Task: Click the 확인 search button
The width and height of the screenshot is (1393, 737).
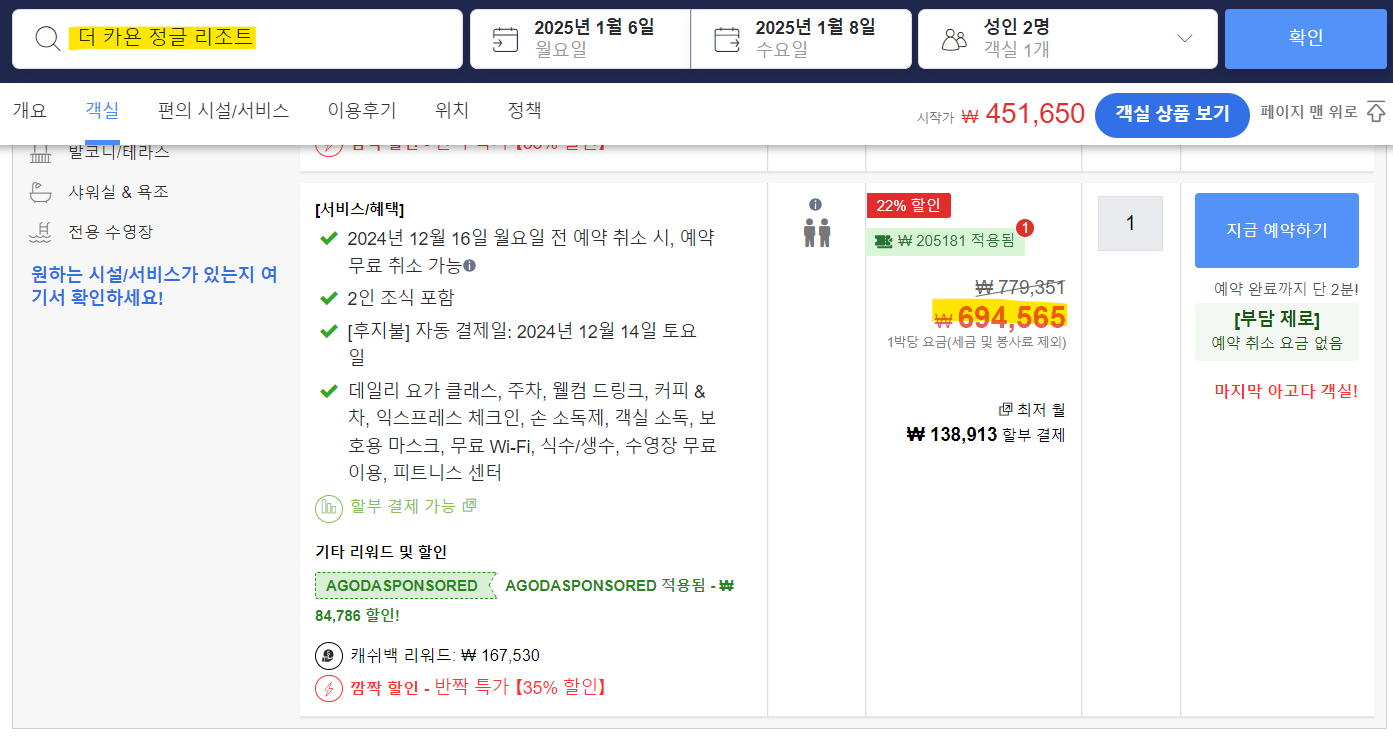Action: pyautogui.click(x=1306, y=39)
